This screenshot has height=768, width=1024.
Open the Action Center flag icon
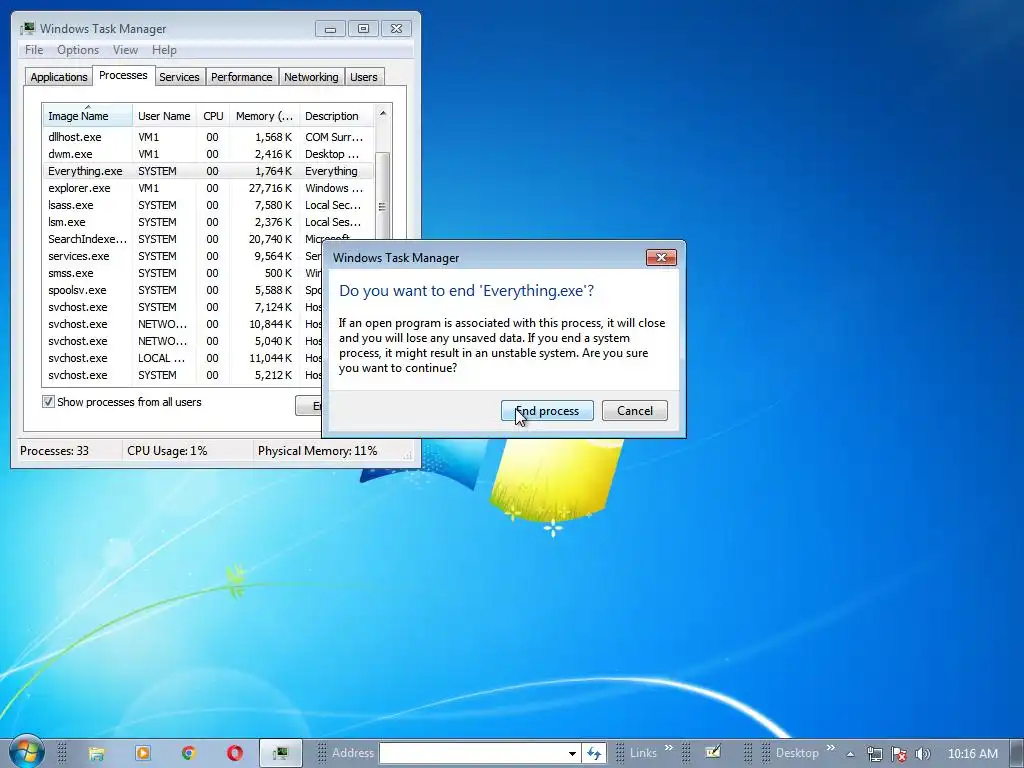tap(899, 754)
